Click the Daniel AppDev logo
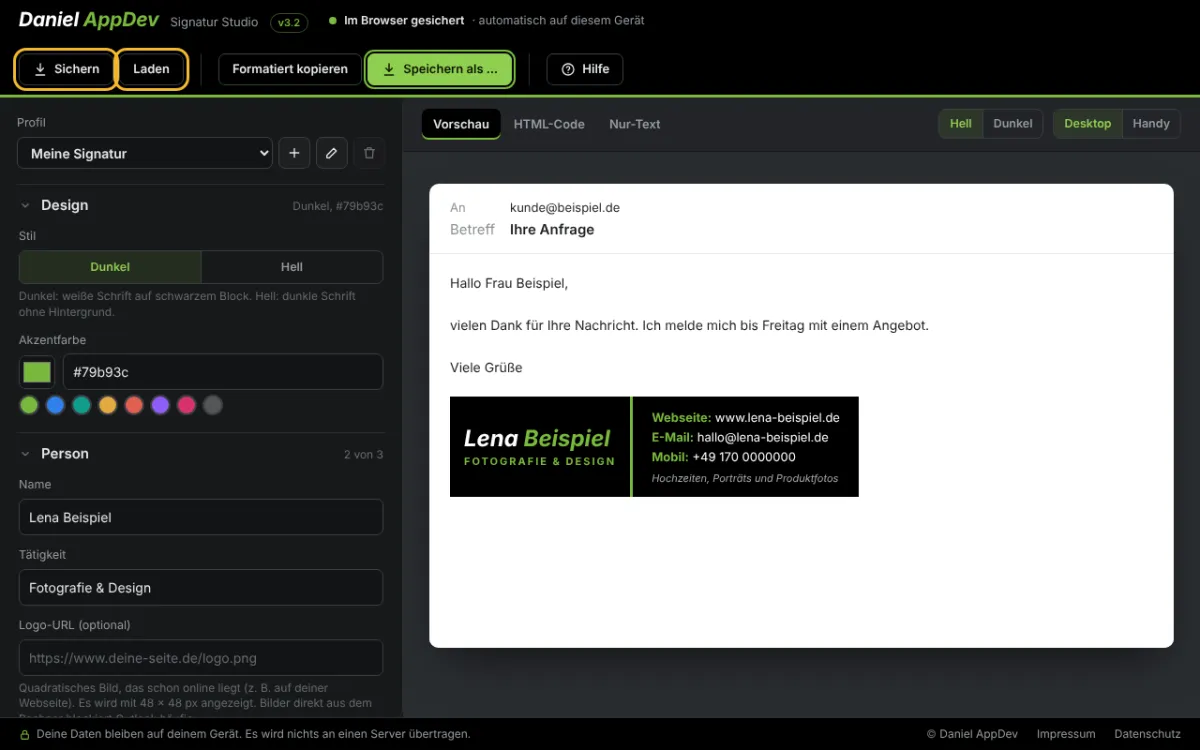This screenshot has height=750, width=1200. click(x=88, y=20)
